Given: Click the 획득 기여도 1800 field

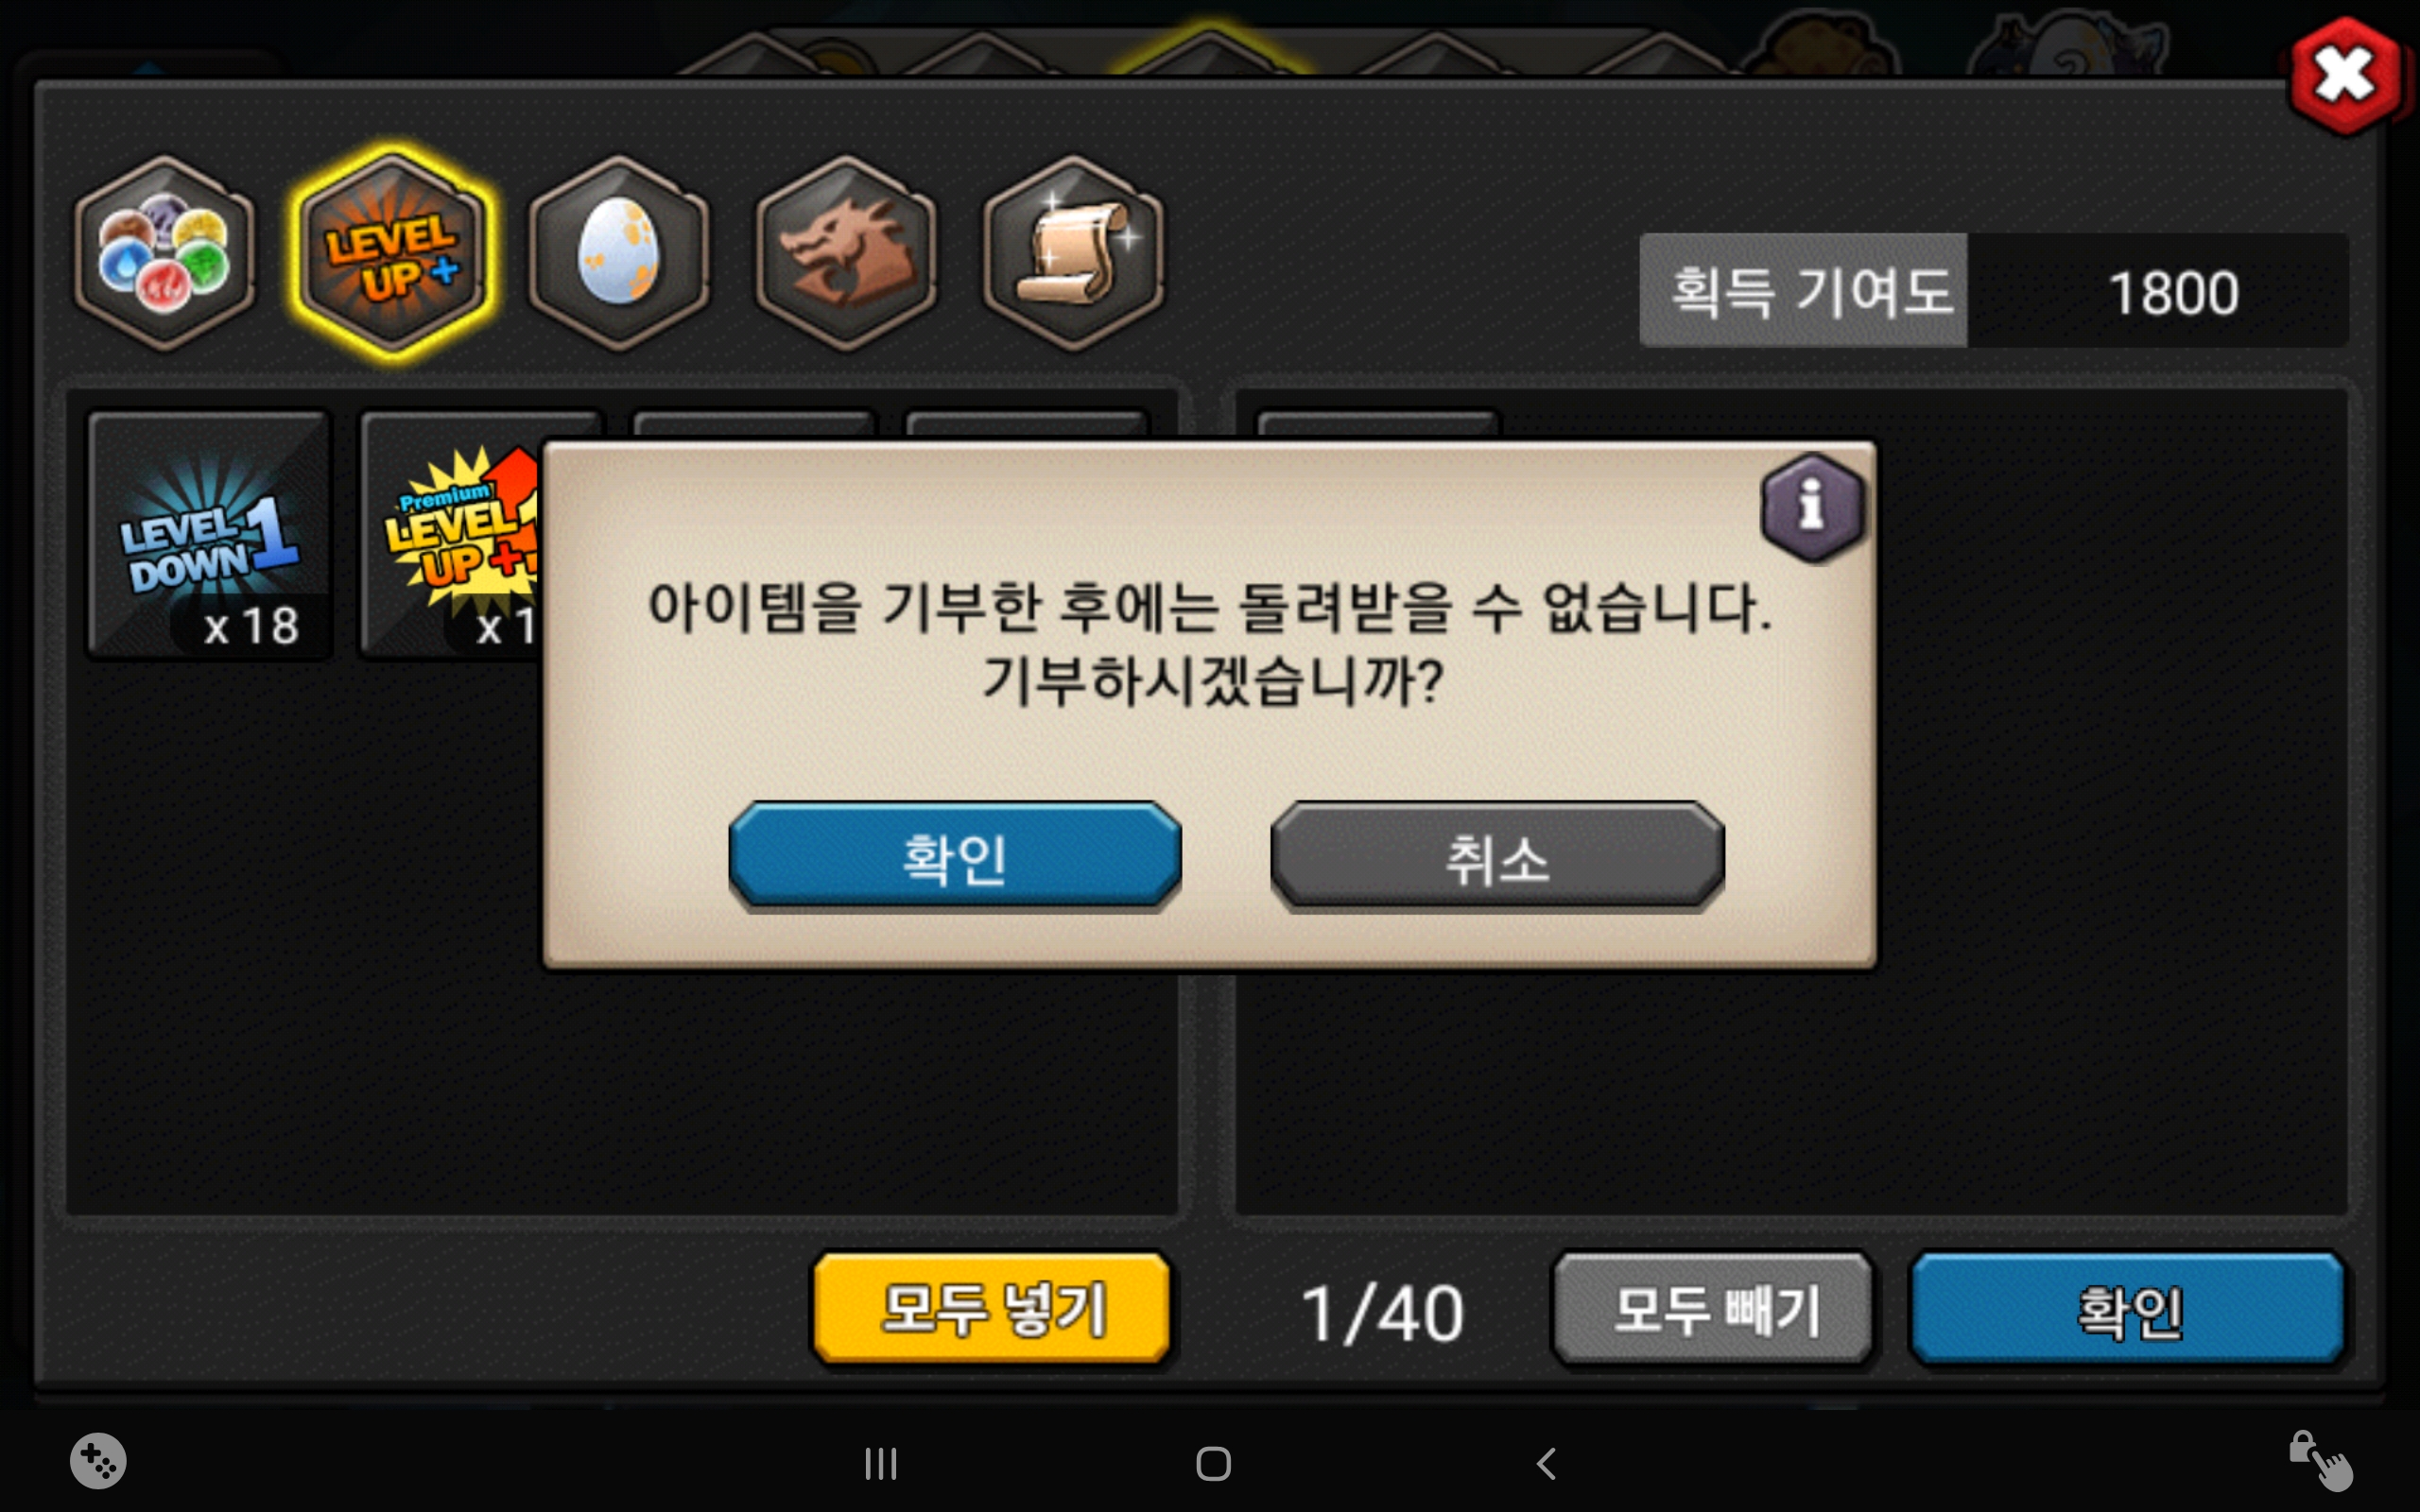Looking at the screenshot, I should [x=1993, y=291].
